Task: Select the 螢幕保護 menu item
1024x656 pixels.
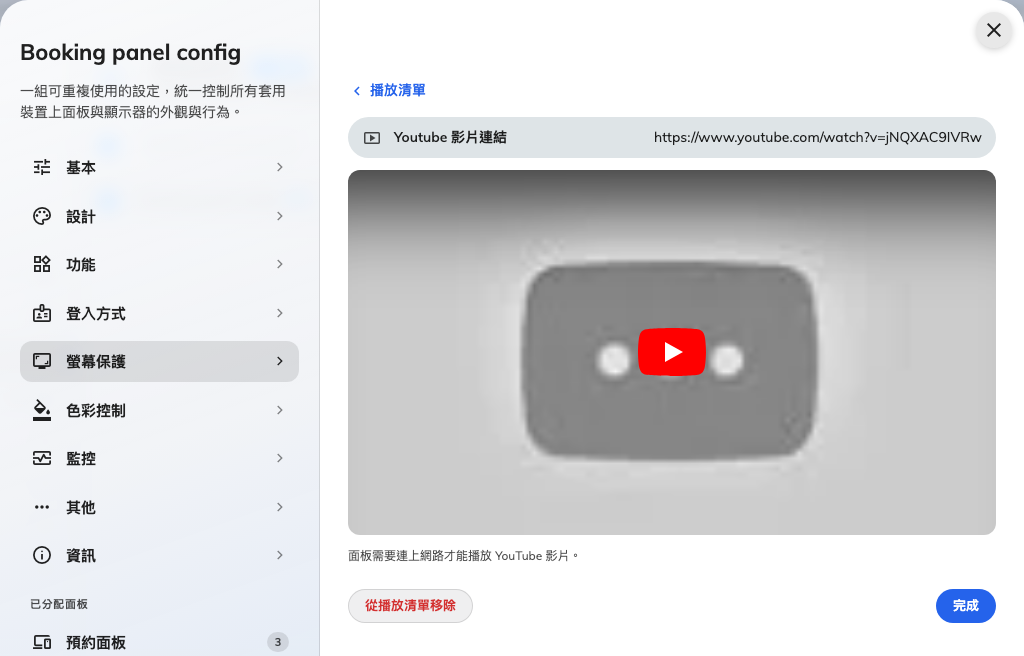Action: pyautogui.click(x=159, y=361)
